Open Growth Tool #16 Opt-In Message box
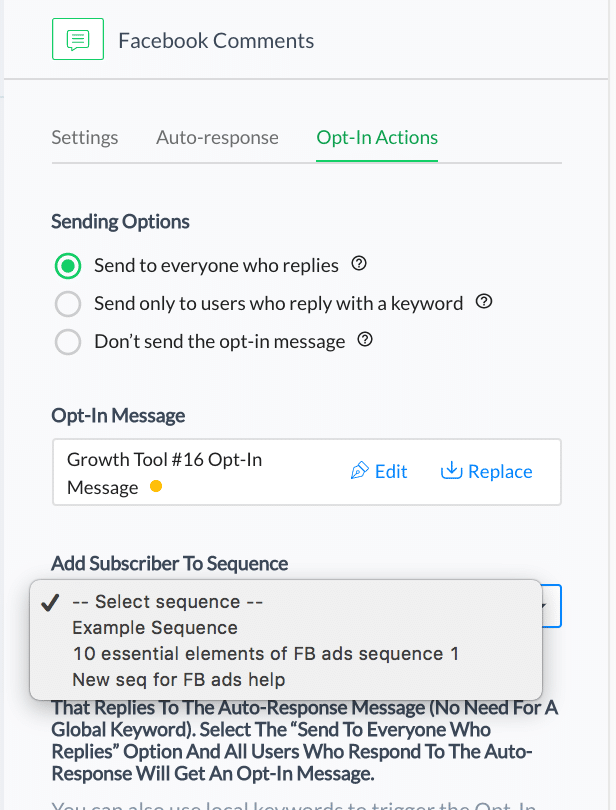The width and height of the screenshot is (616, 810). coord(307,472)
